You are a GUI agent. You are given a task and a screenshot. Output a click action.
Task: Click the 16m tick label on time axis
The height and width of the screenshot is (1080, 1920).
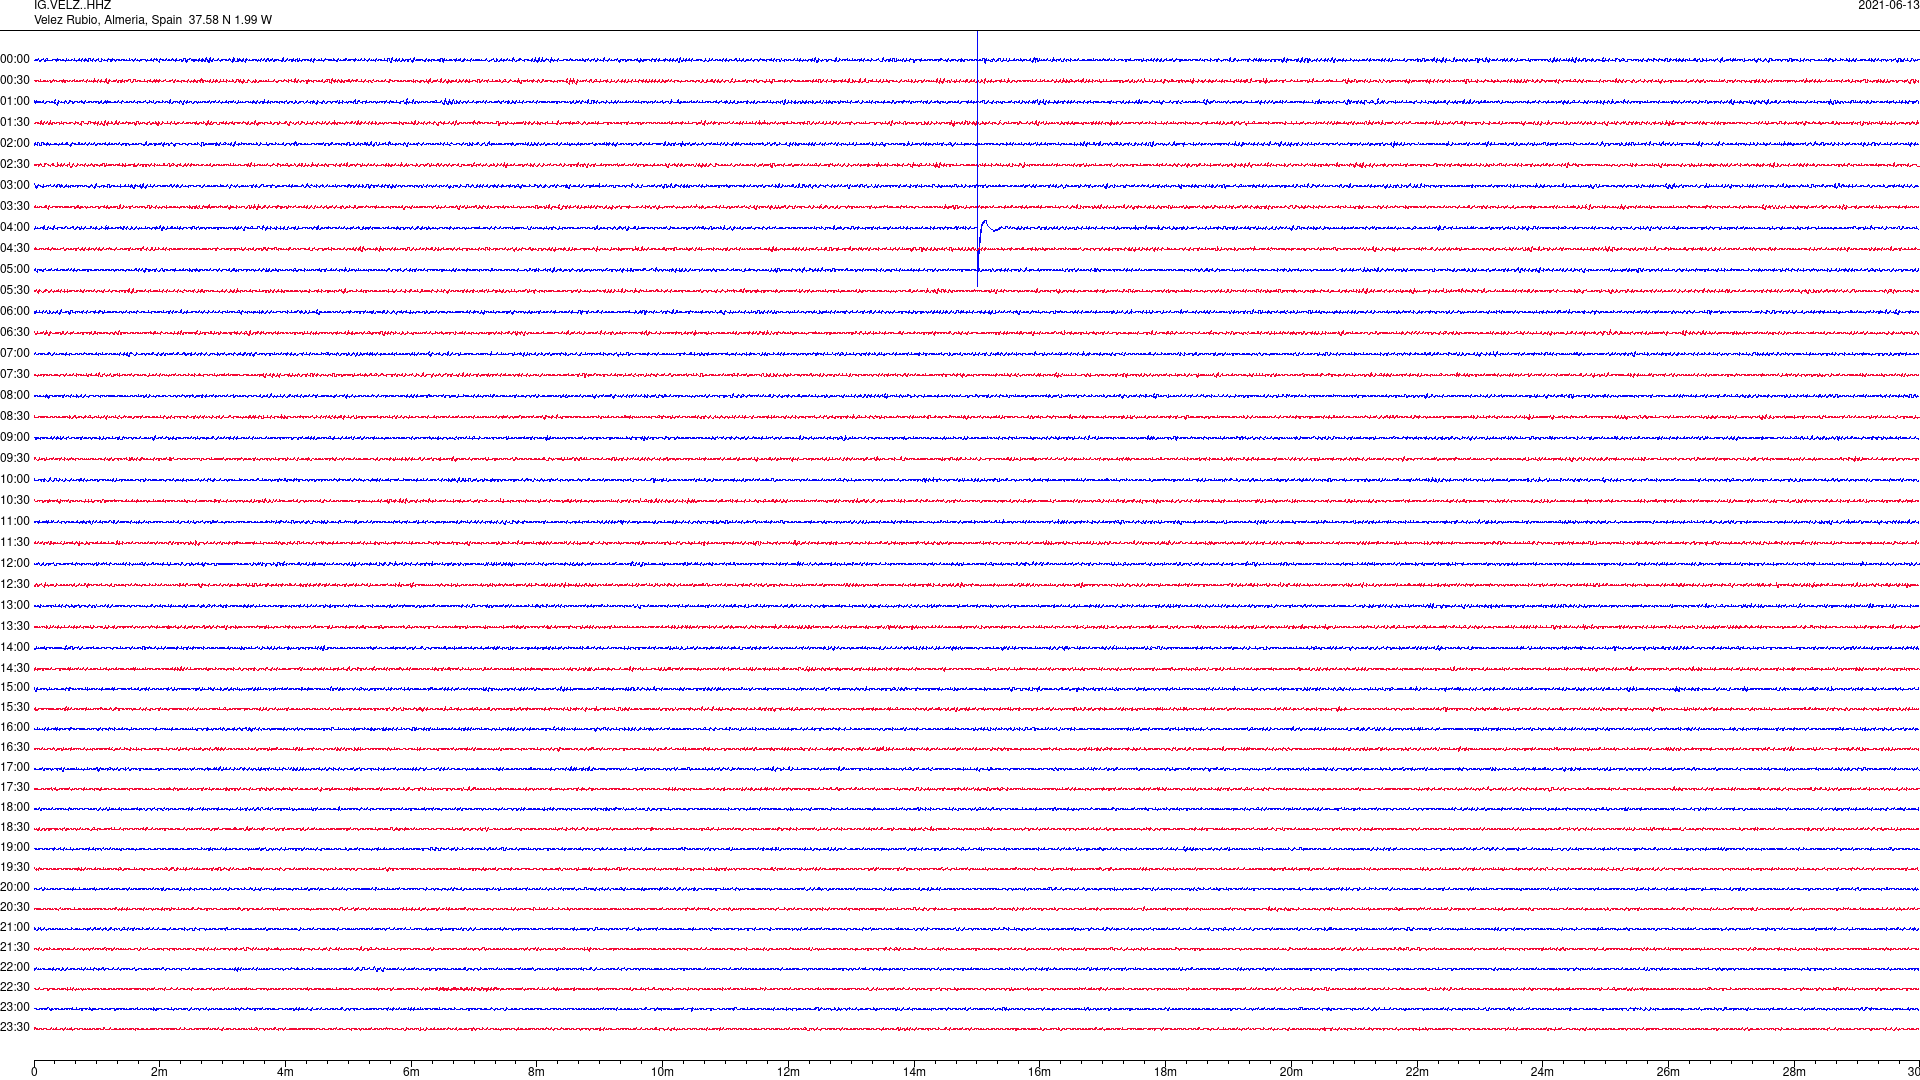click(x=1040, y=1072)
